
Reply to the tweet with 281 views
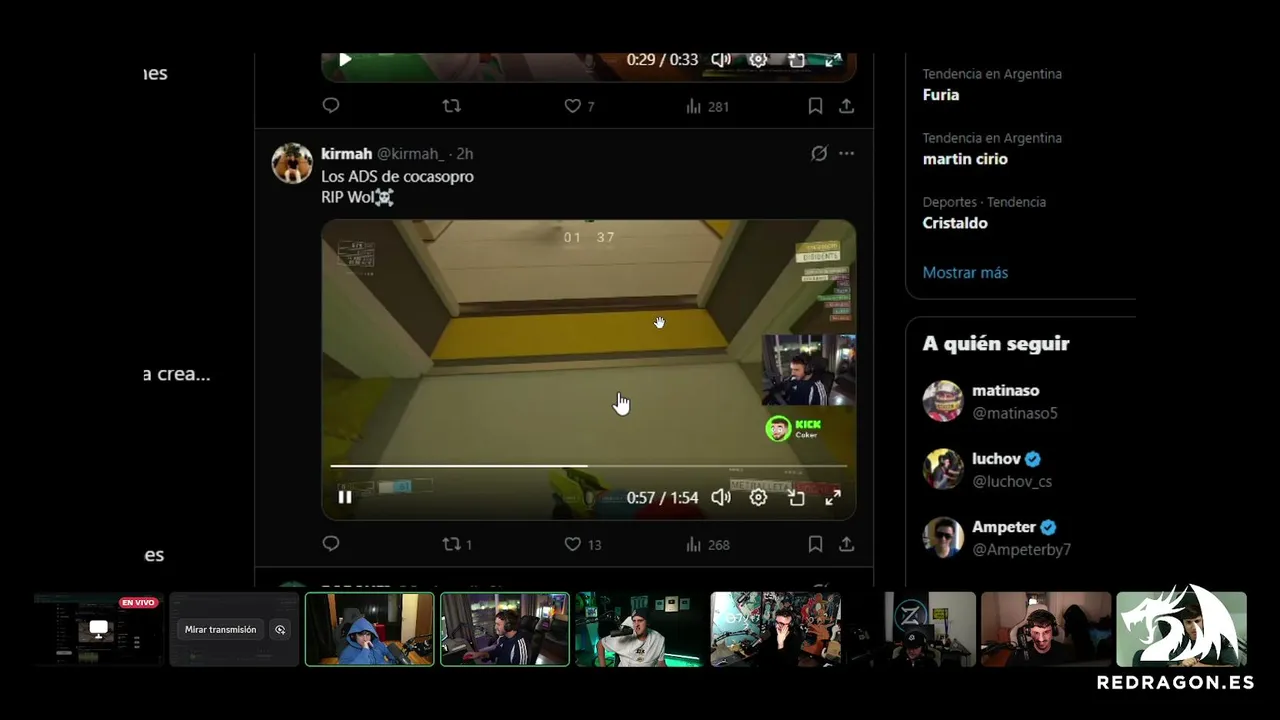pyautogui.click(x=331, y=106)
